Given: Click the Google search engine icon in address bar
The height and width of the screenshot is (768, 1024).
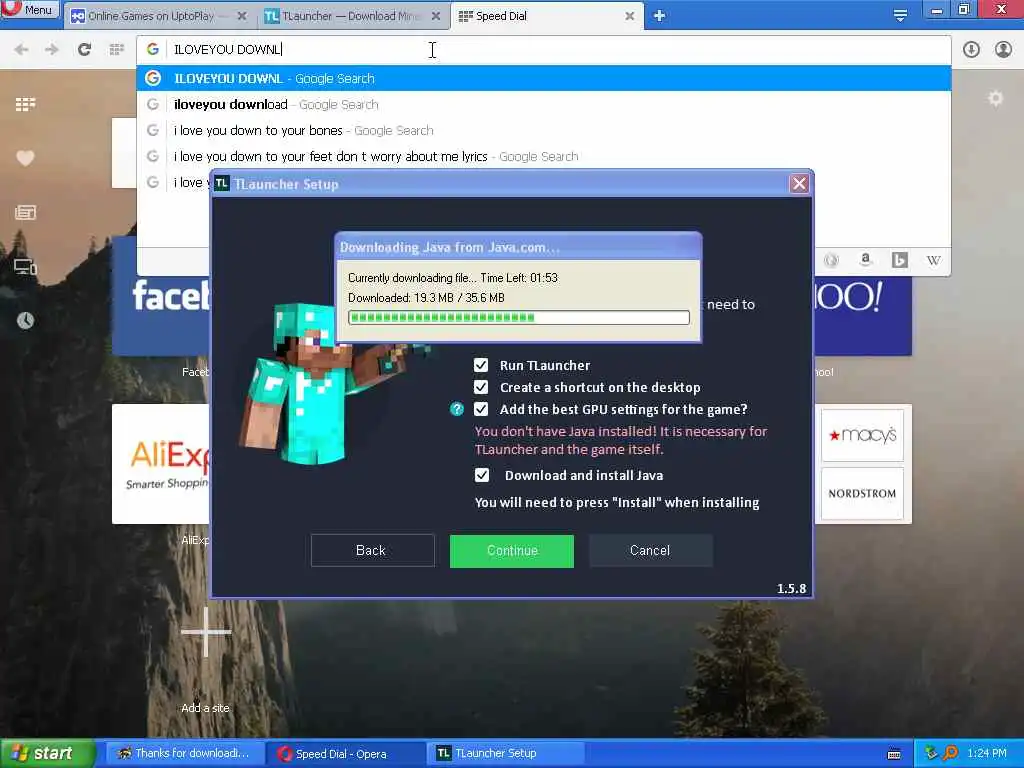Looking at the screenshot, I should (153, 50).
